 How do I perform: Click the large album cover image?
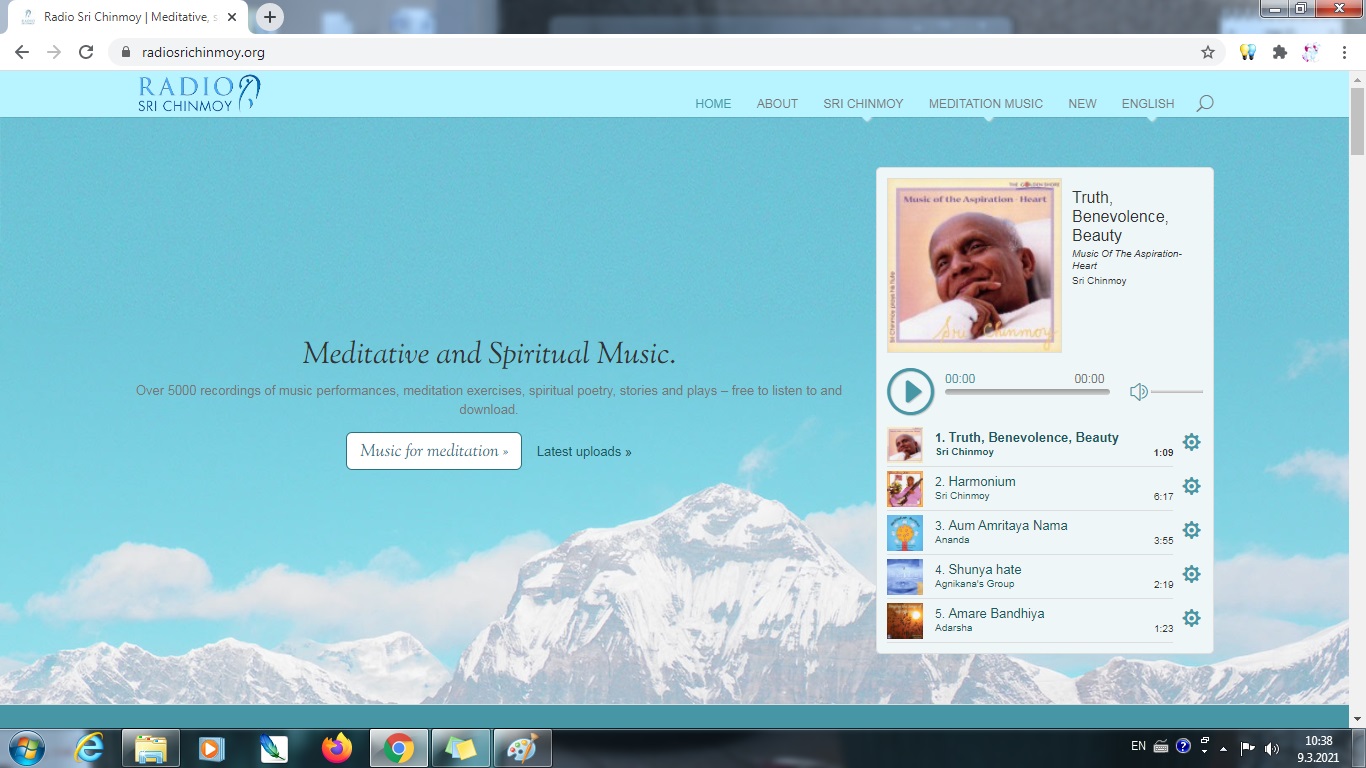(x=974, y=265)
